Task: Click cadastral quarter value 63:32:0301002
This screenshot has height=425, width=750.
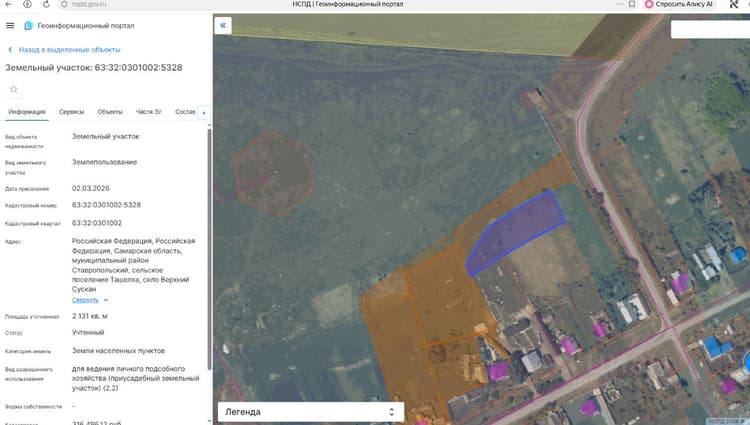Action: point(97,223)
